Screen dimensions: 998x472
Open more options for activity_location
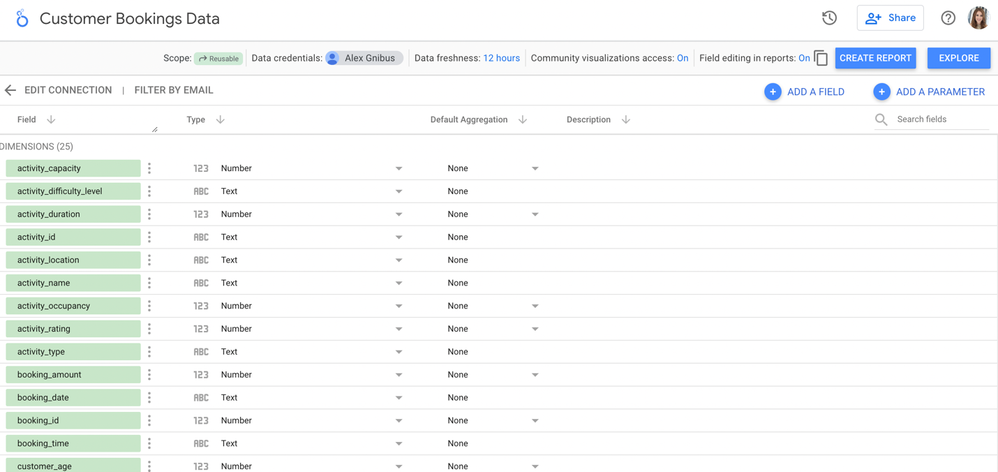149,260
